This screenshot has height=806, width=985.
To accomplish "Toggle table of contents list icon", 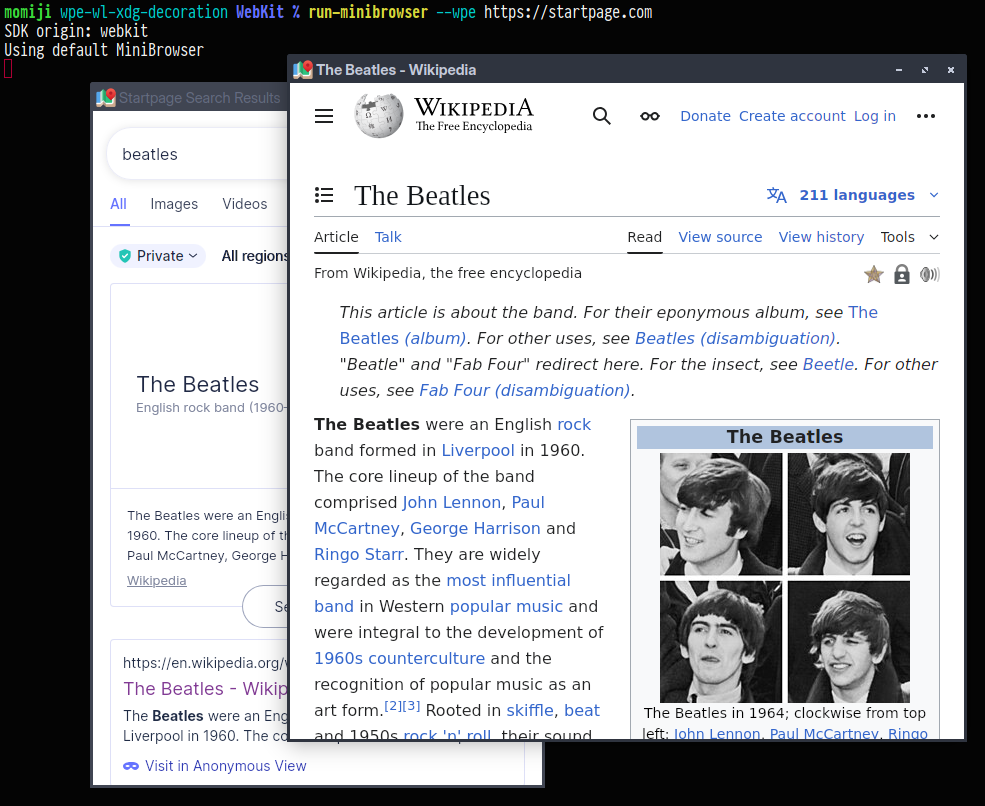I will tap(324, 195).
